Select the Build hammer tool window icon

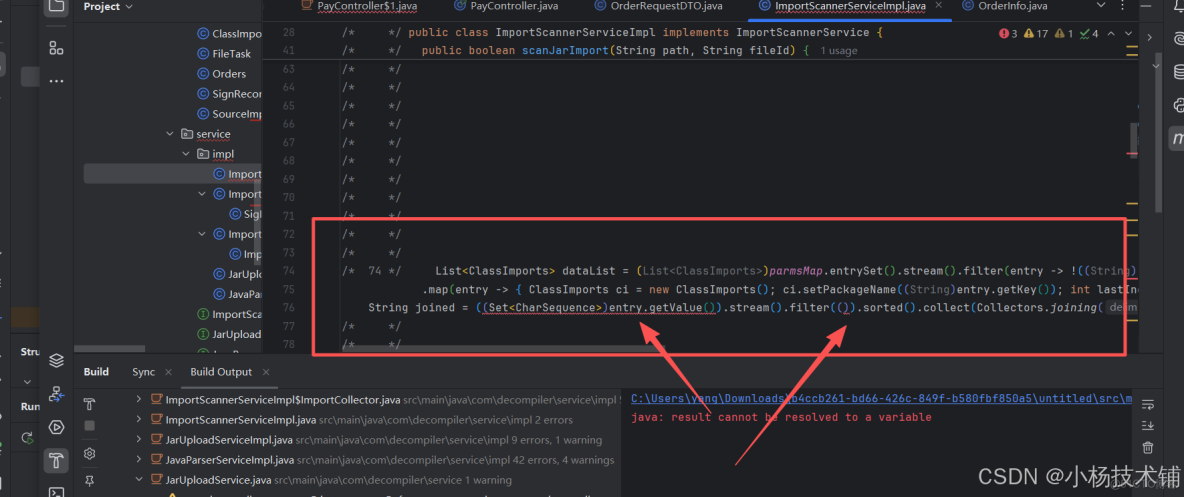(56, 459)
